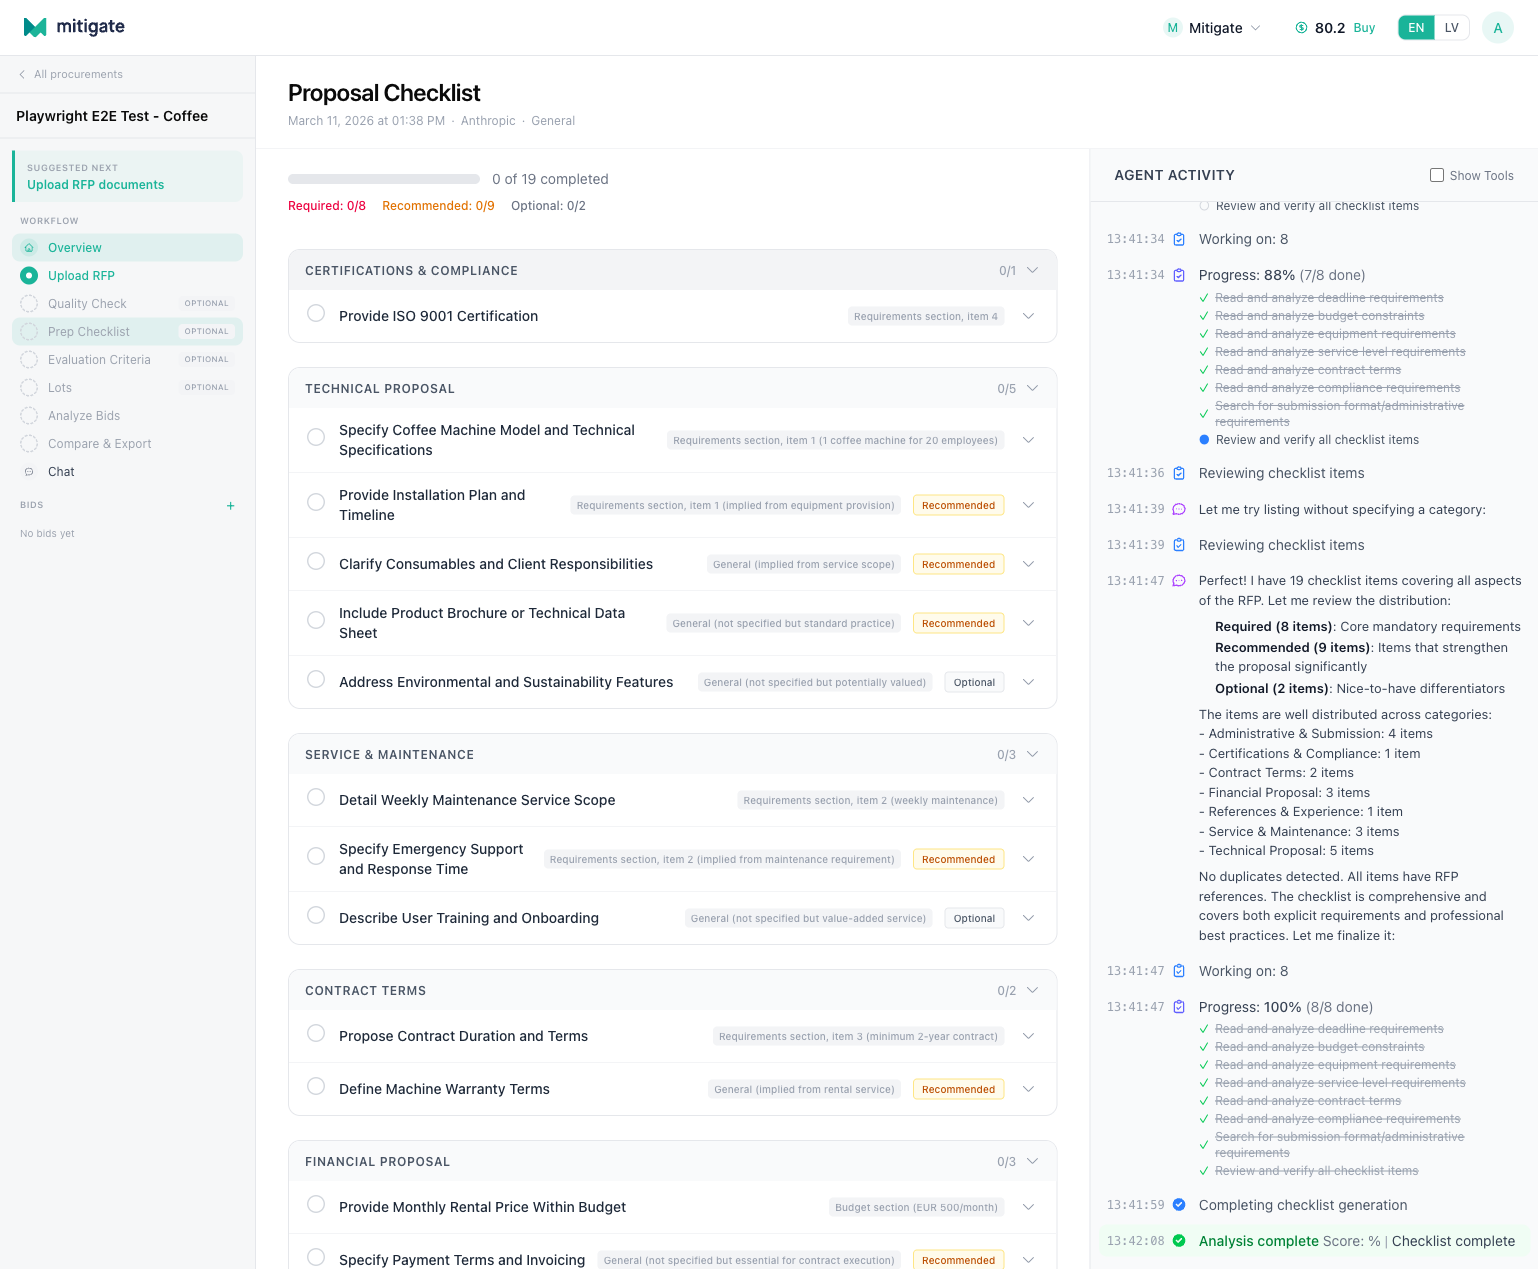Tick Include Product Brochure item circle
The image size is (1538, 1269).
pyautogui.click(x=316, y=620)
